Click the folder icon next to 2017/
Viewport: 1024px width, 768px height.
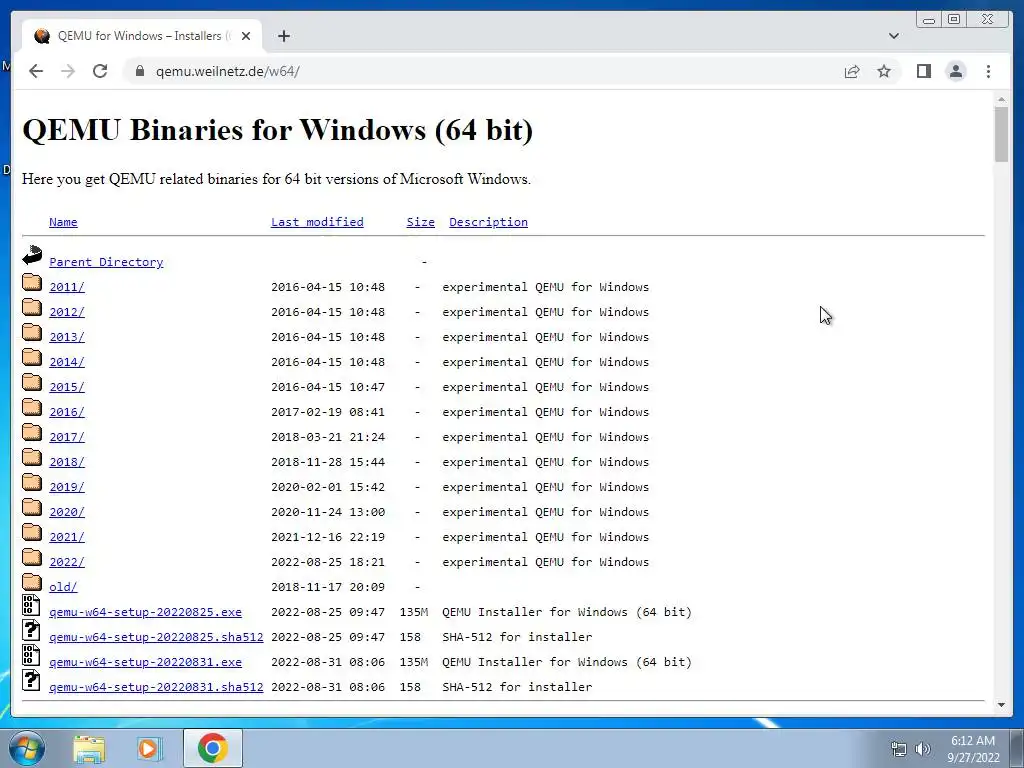click(x=31, y=433)
